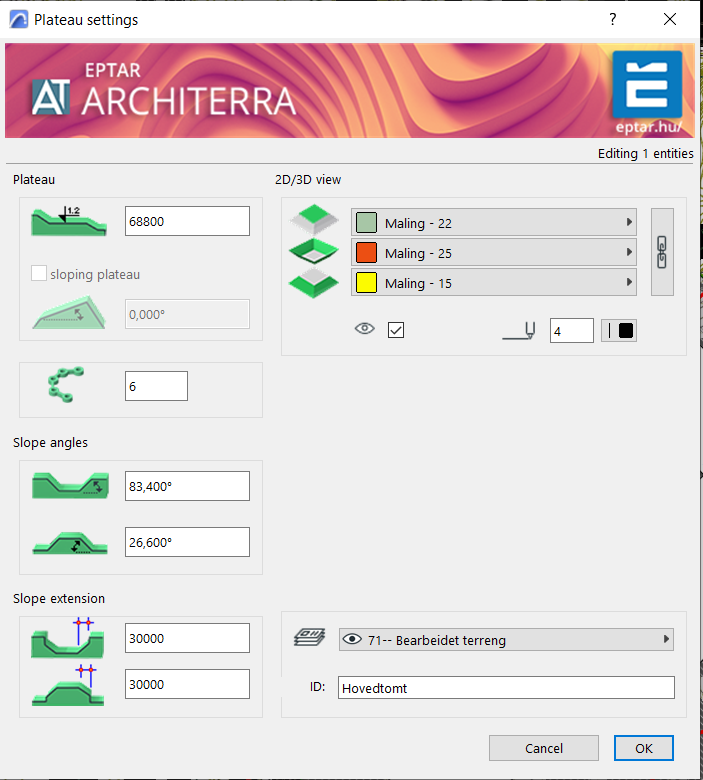Open the Maling - 22 material dropdown
The image size is (703, 780).
[x=494, y=223]
